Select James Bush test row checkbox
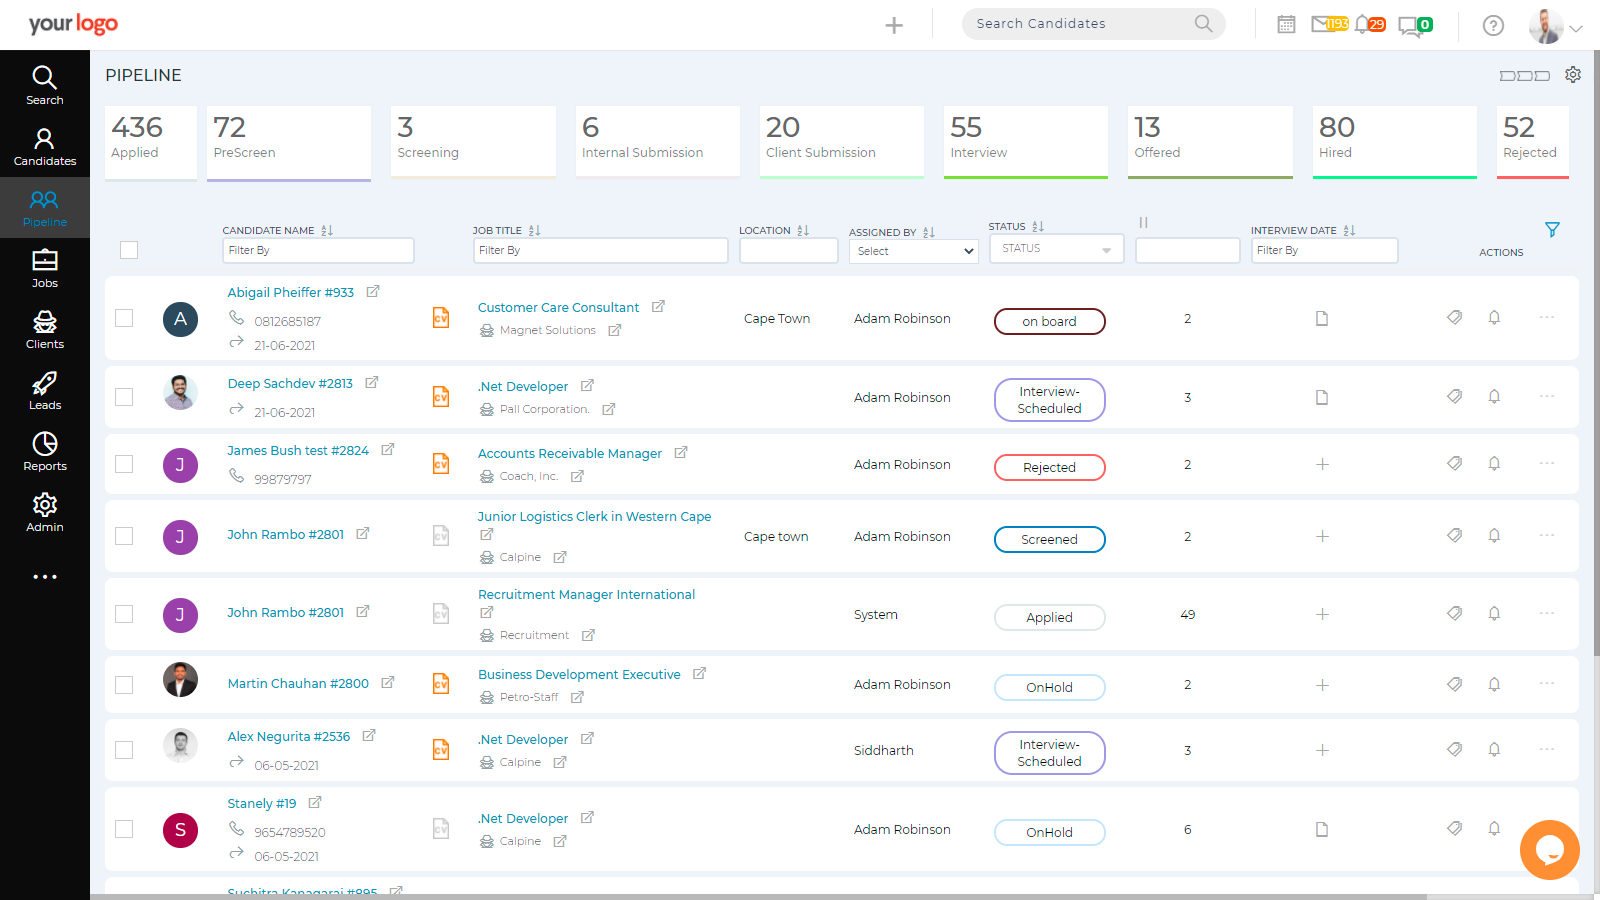The height and width of the screenshot is (900, 1600). [x=124, y=464]
